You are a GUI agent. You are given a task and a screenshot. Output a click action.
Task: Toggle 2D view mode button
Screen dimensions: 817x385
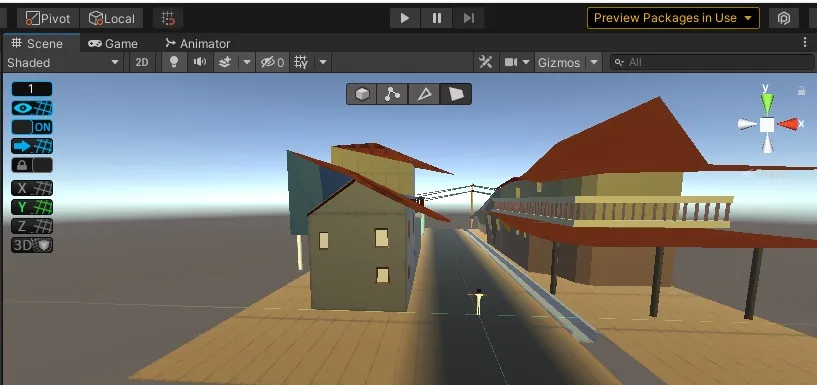pyautogui.click(x=142, y=63)
